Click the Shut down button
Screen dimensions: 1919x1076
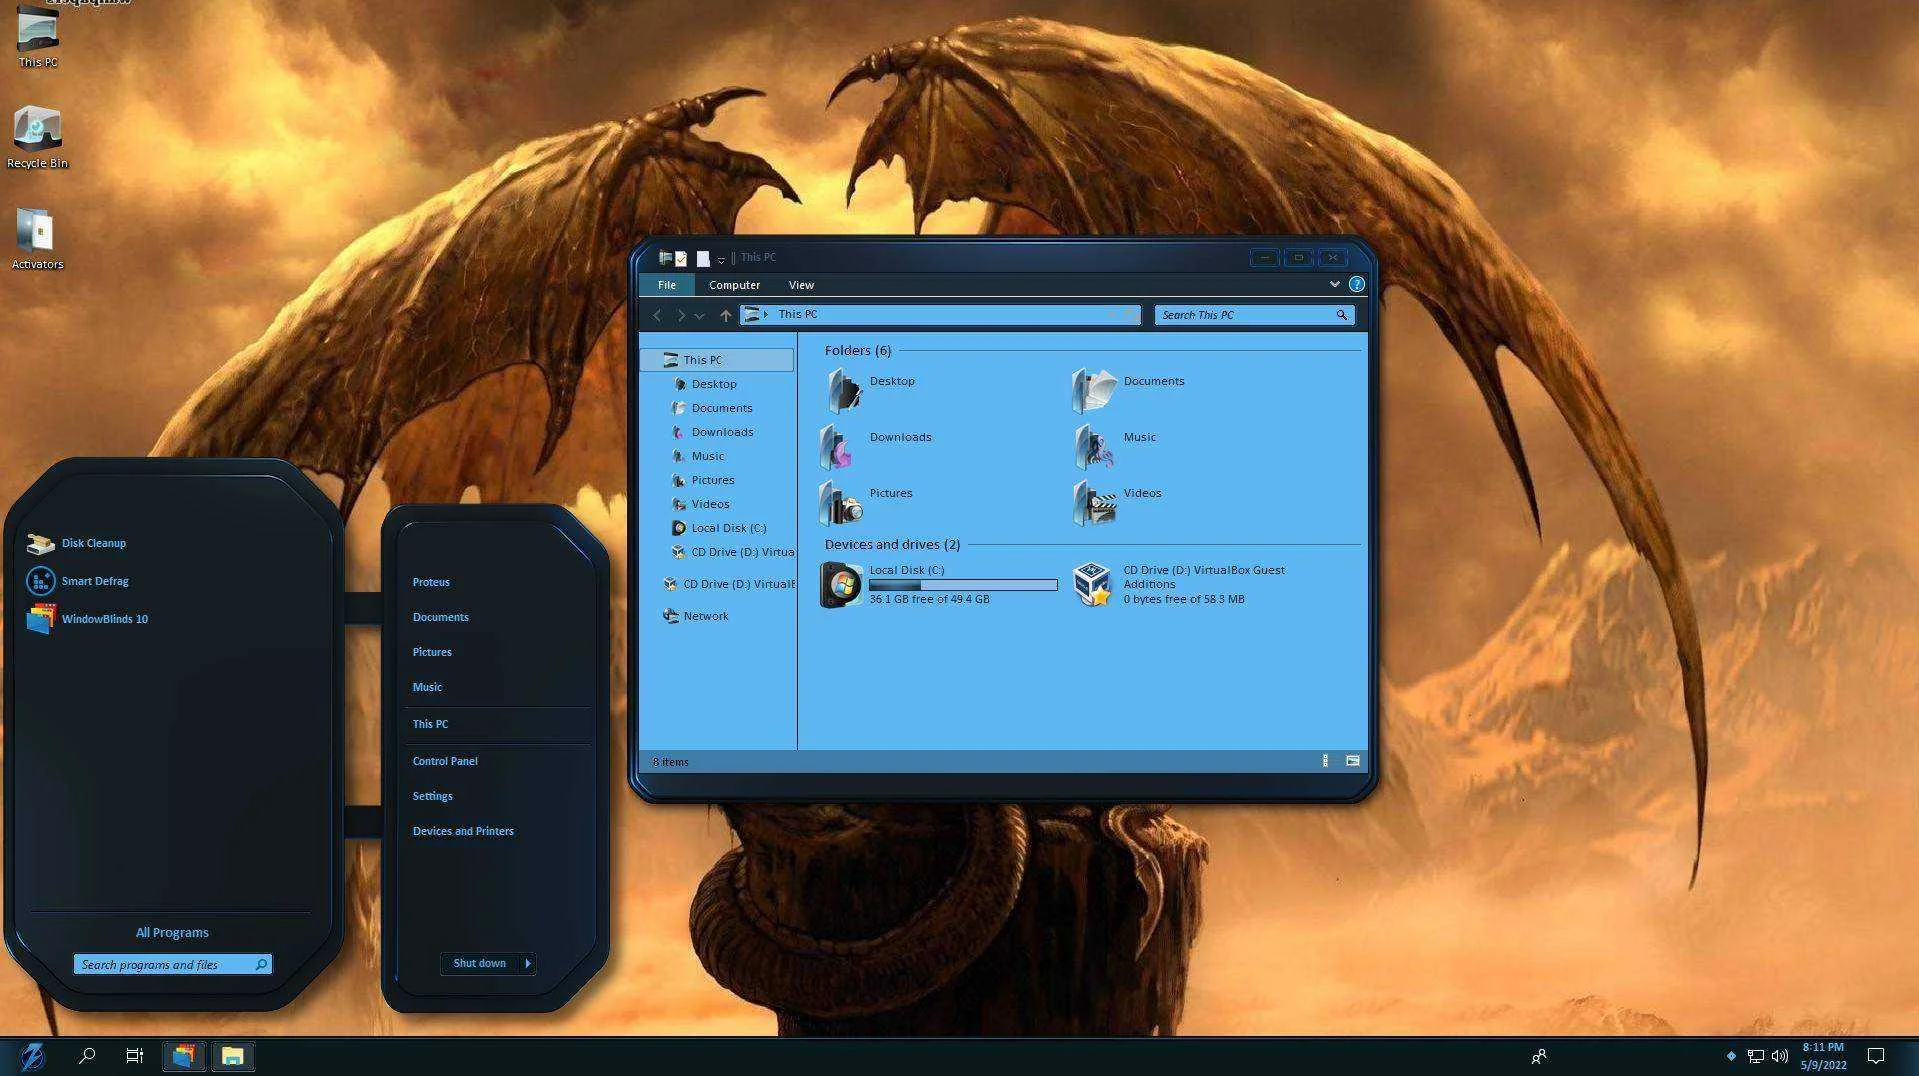480,964
